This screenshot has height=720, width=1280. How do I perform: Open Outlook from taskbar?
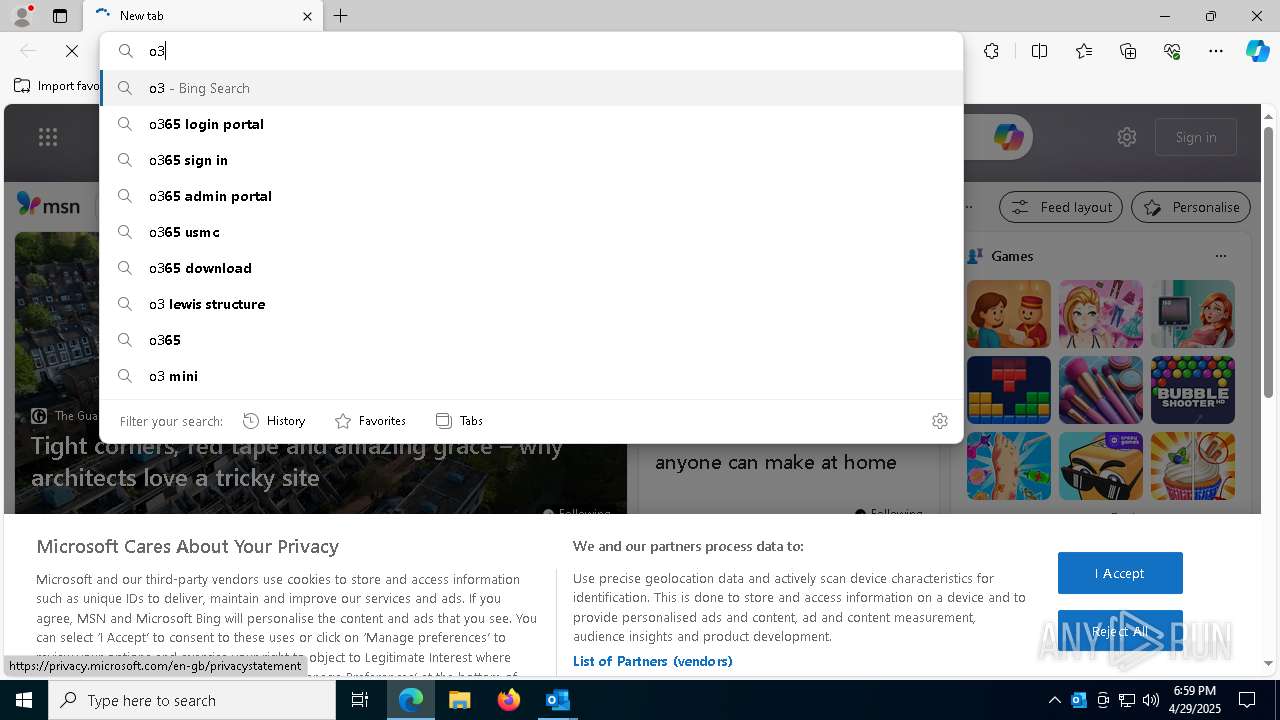[x=557, y=700]
